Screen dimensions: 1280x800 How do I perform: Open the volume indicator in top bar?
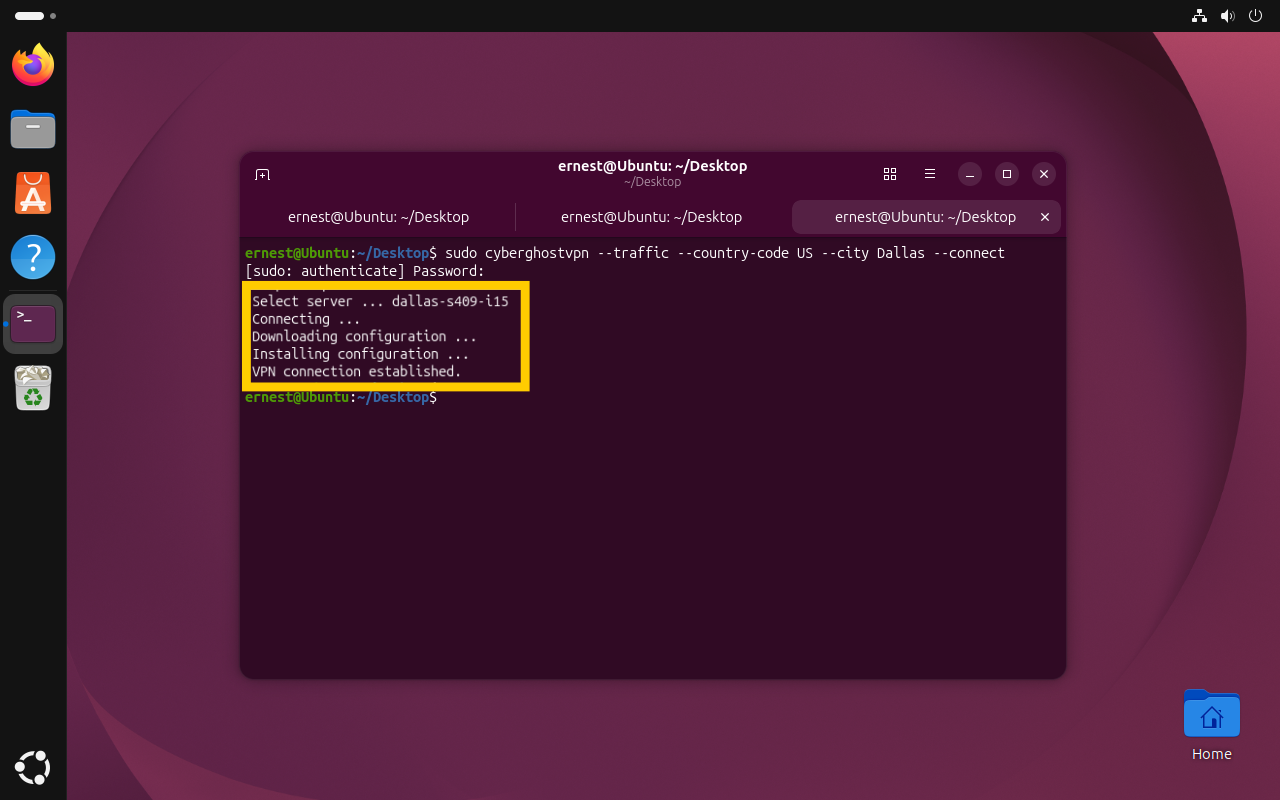pos(1228,16)
